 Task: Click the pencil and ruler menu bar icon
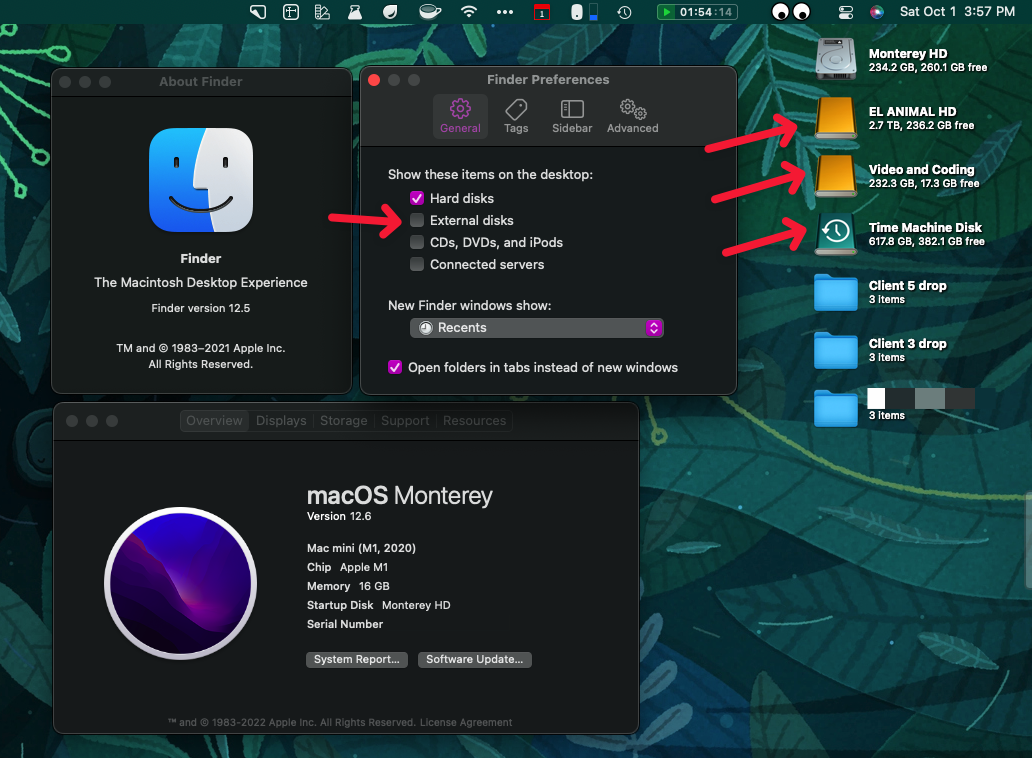(322, 12)
